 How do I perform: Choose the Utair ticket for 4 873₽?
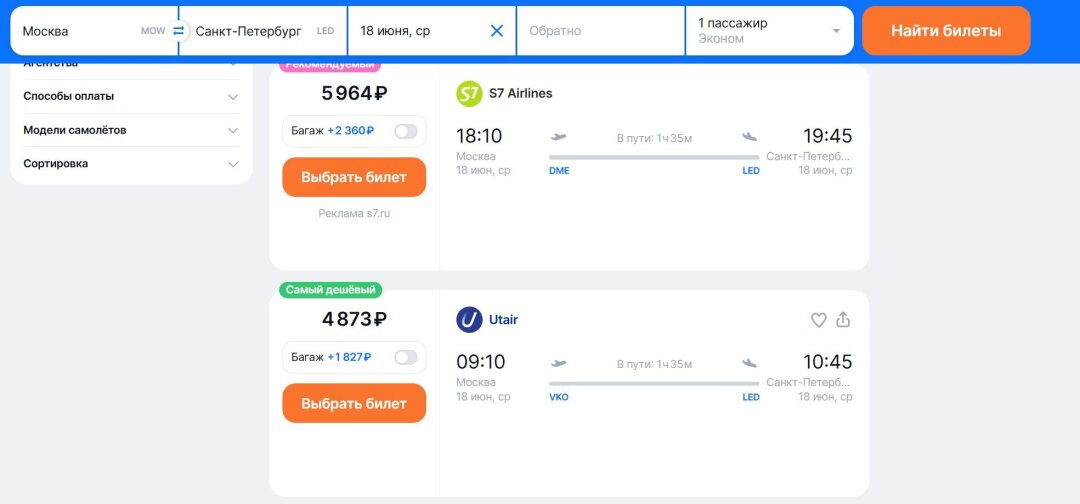pyautogui.click(x=354, y=404)
